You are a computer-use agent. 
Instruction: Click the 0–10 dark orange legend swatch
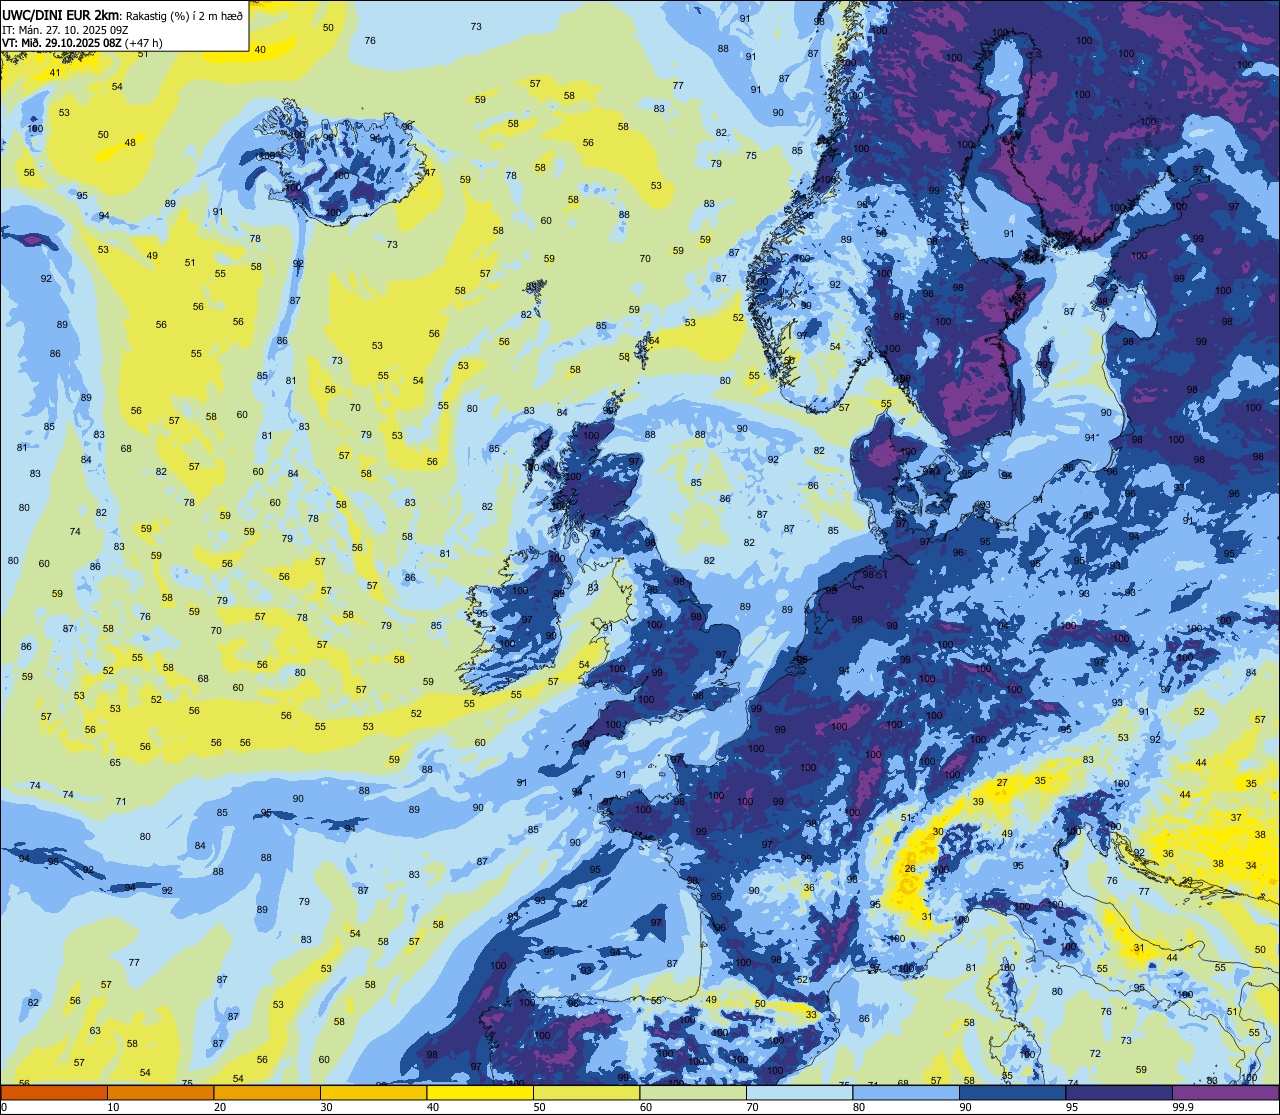[x=54, y=1093]
